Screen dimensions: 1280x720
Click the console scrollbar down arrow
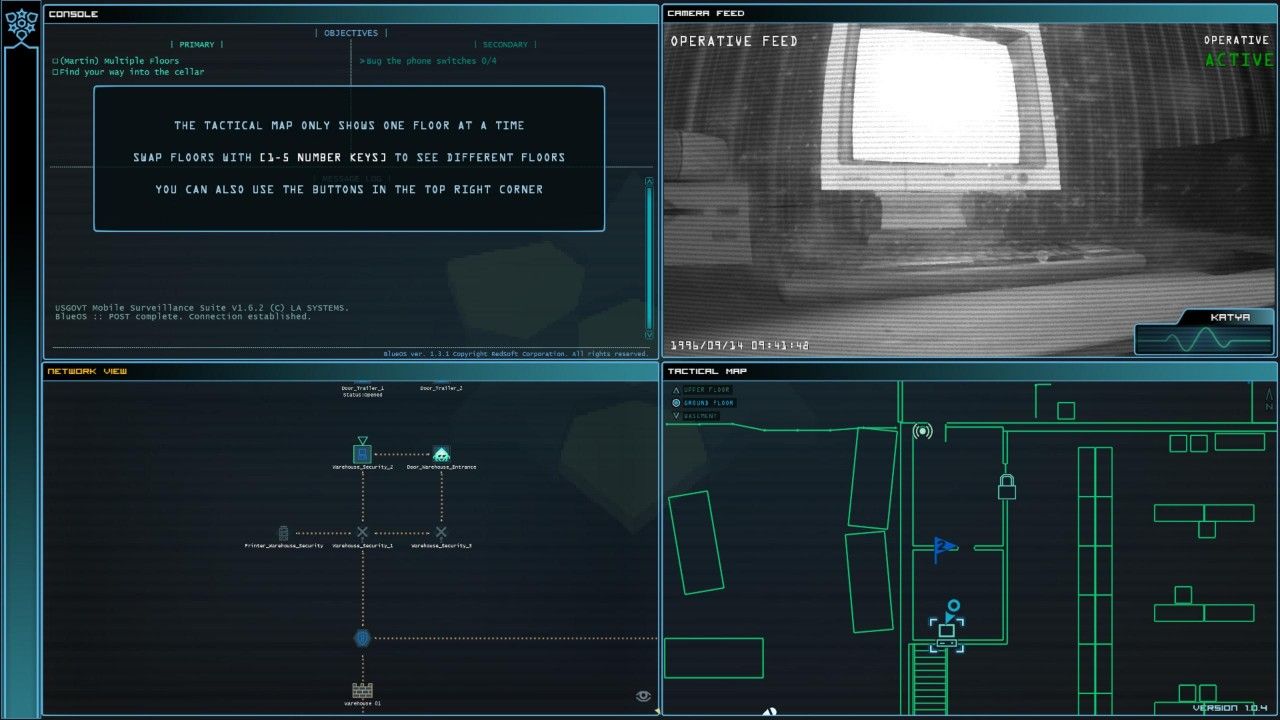pos(648,334)
